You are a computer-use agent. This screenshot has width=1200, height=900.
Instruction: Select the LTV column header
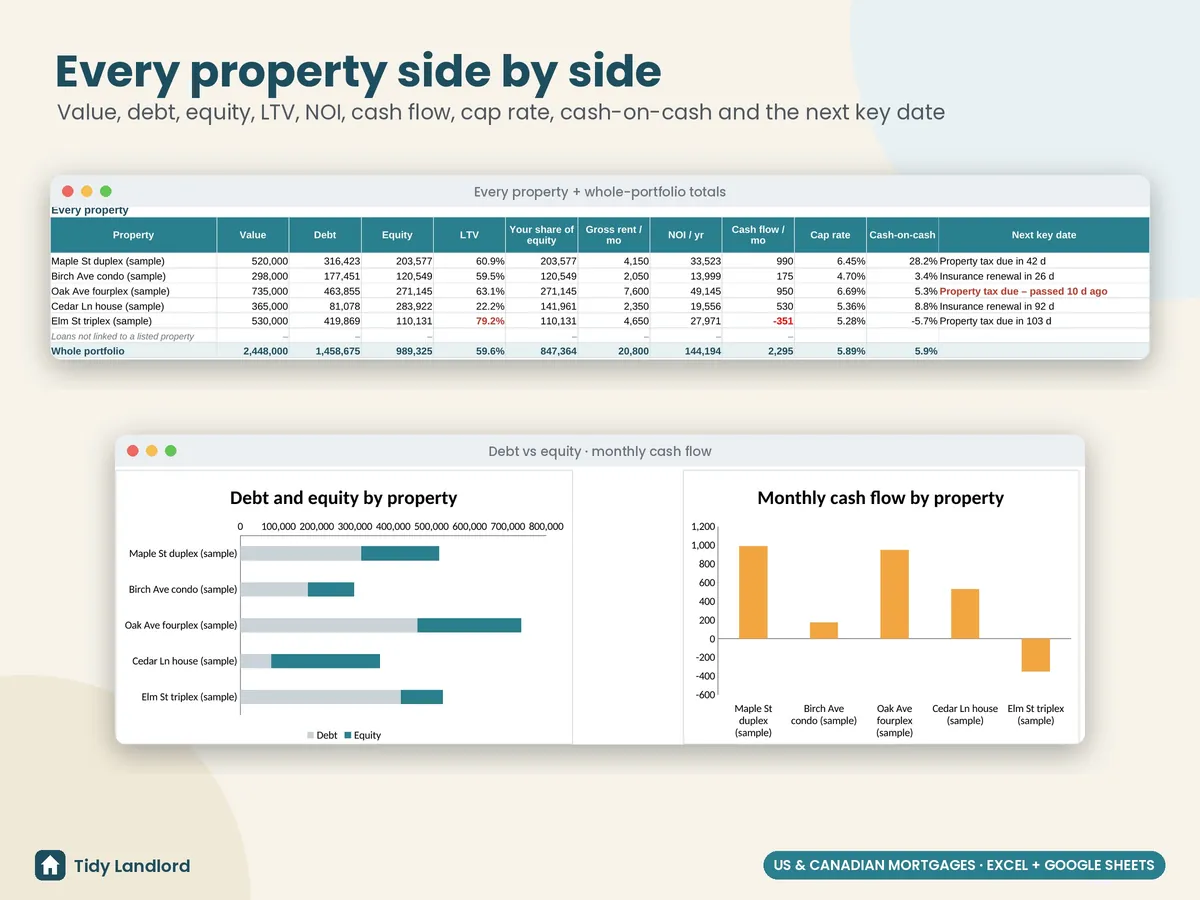(x=469, y=235)
